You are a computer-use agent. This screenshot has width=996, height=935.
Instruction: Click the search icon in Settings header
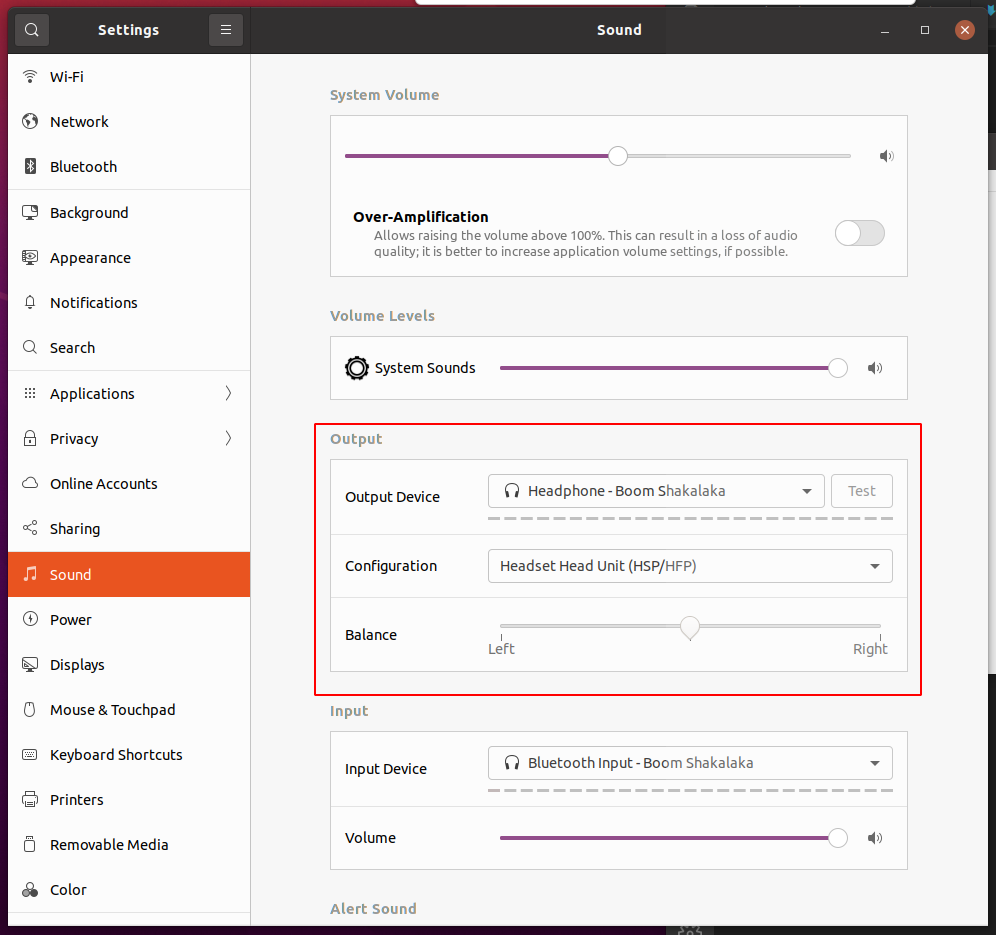pos(32,30)
